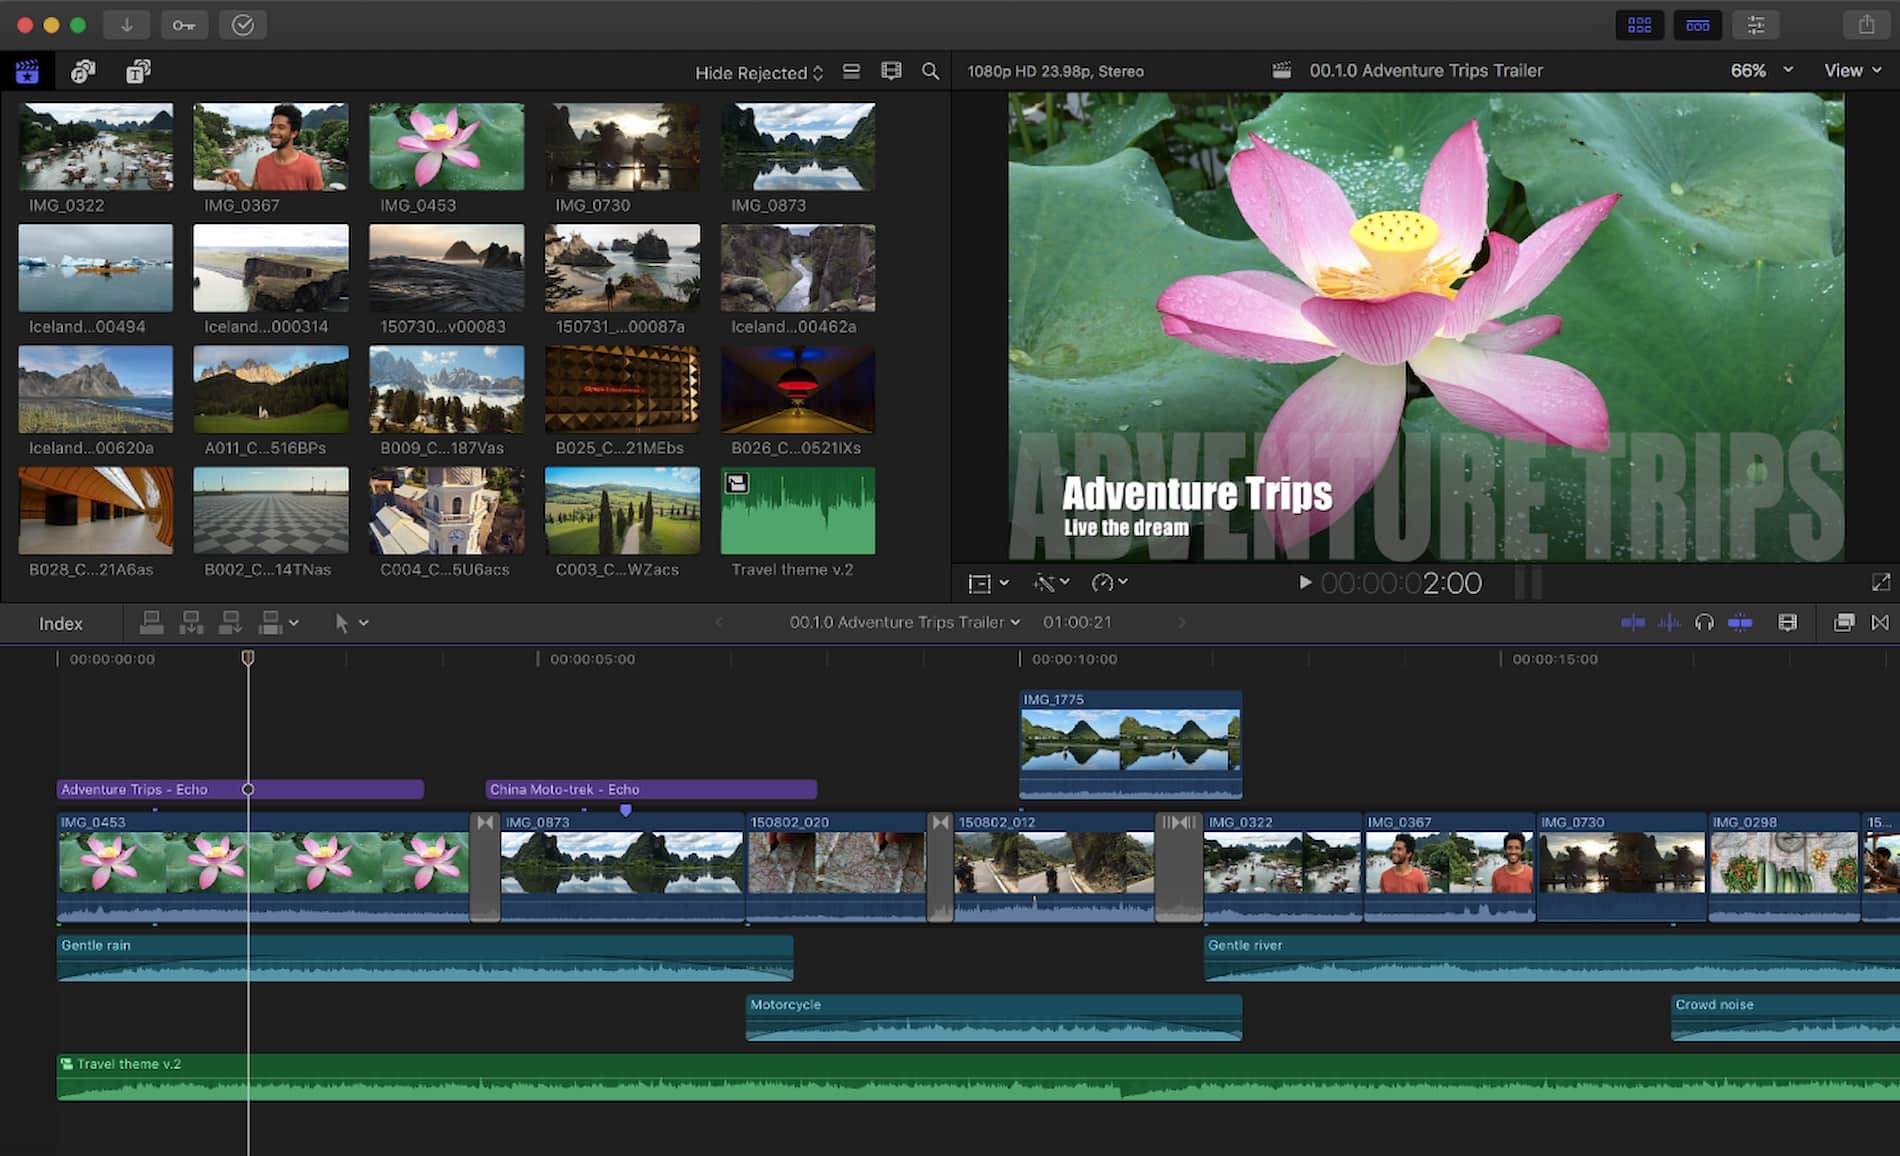Play the project in the viewer
This screenshot has width=1900, height=1156.
pos(1304,582)
